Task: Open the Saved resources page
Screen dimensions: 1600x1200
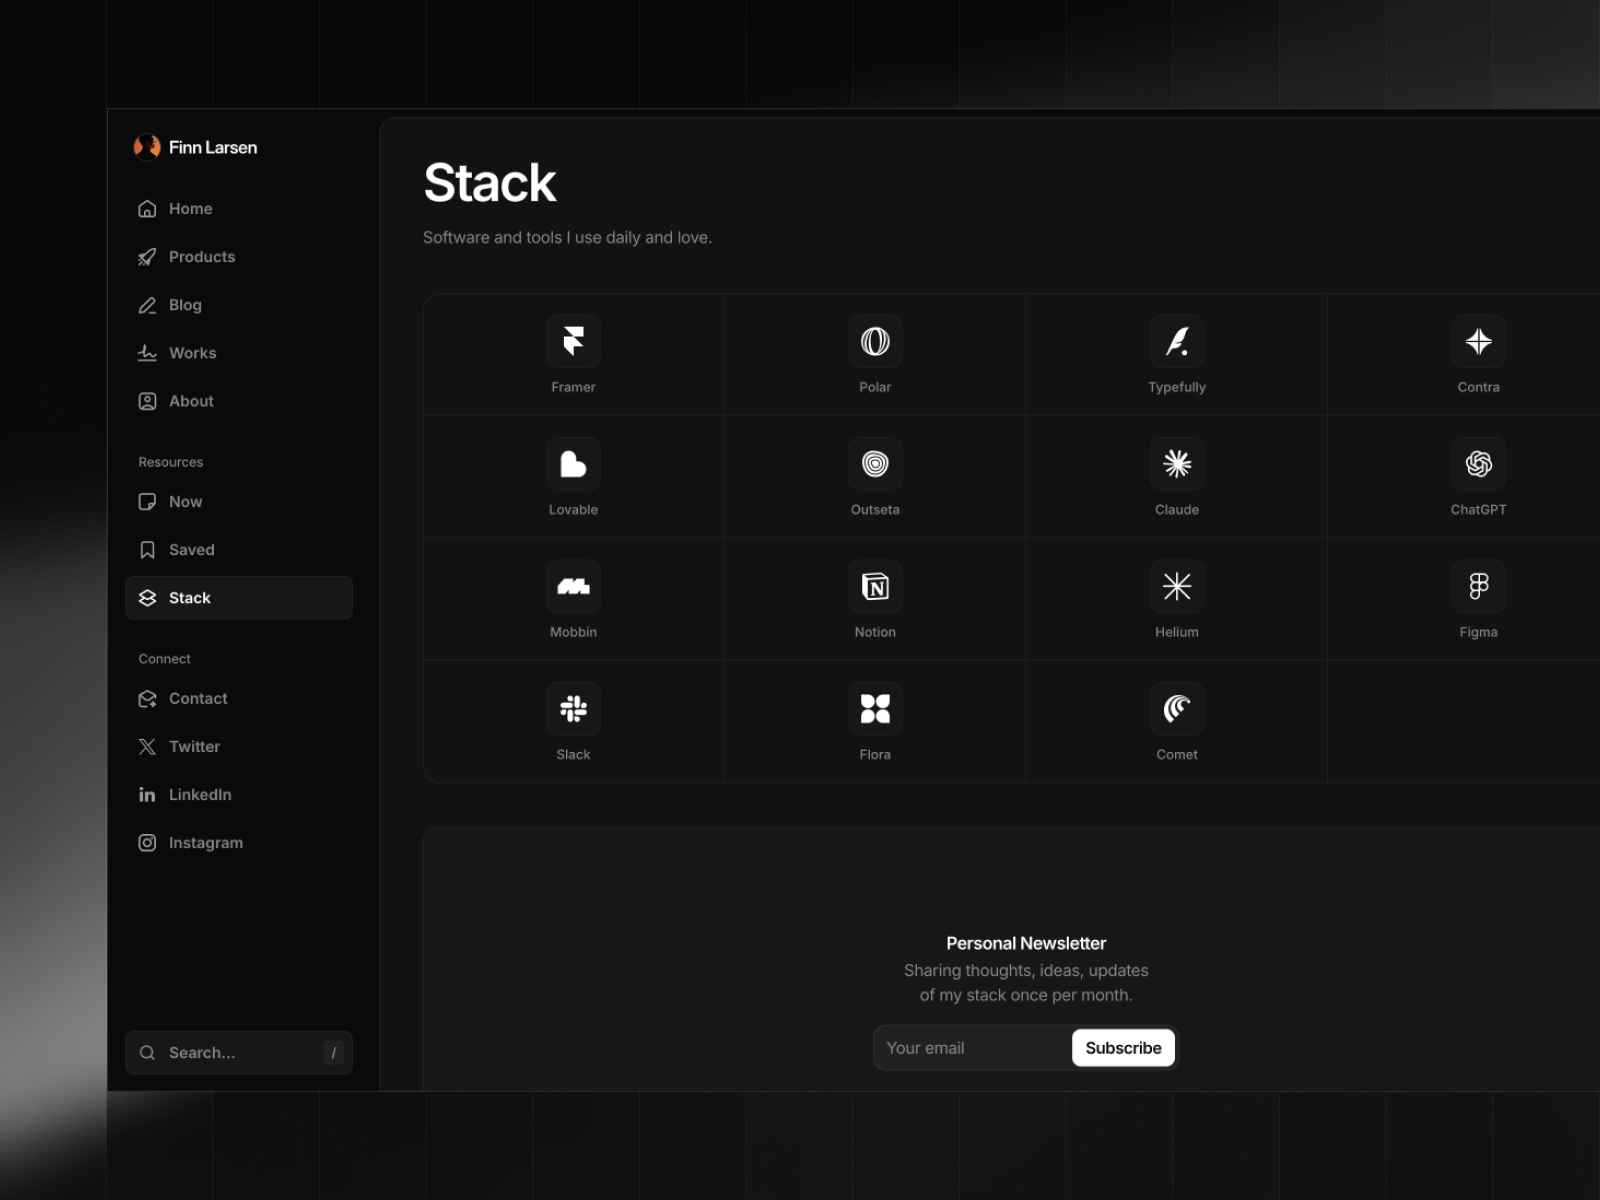Action: [239, 550]
